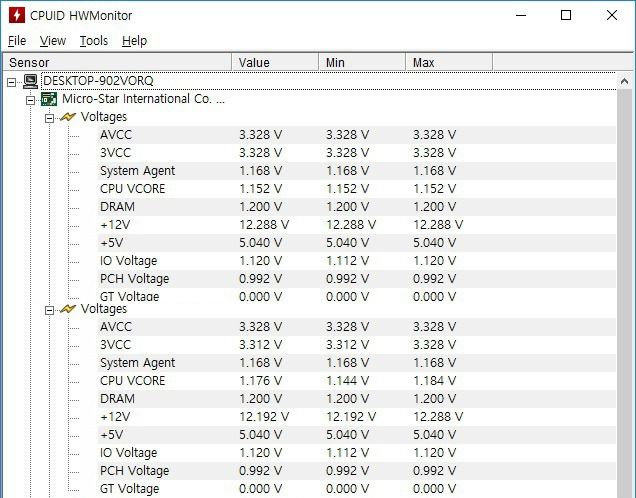Click the Value column header
636x498 pixels.
(275, 62)
